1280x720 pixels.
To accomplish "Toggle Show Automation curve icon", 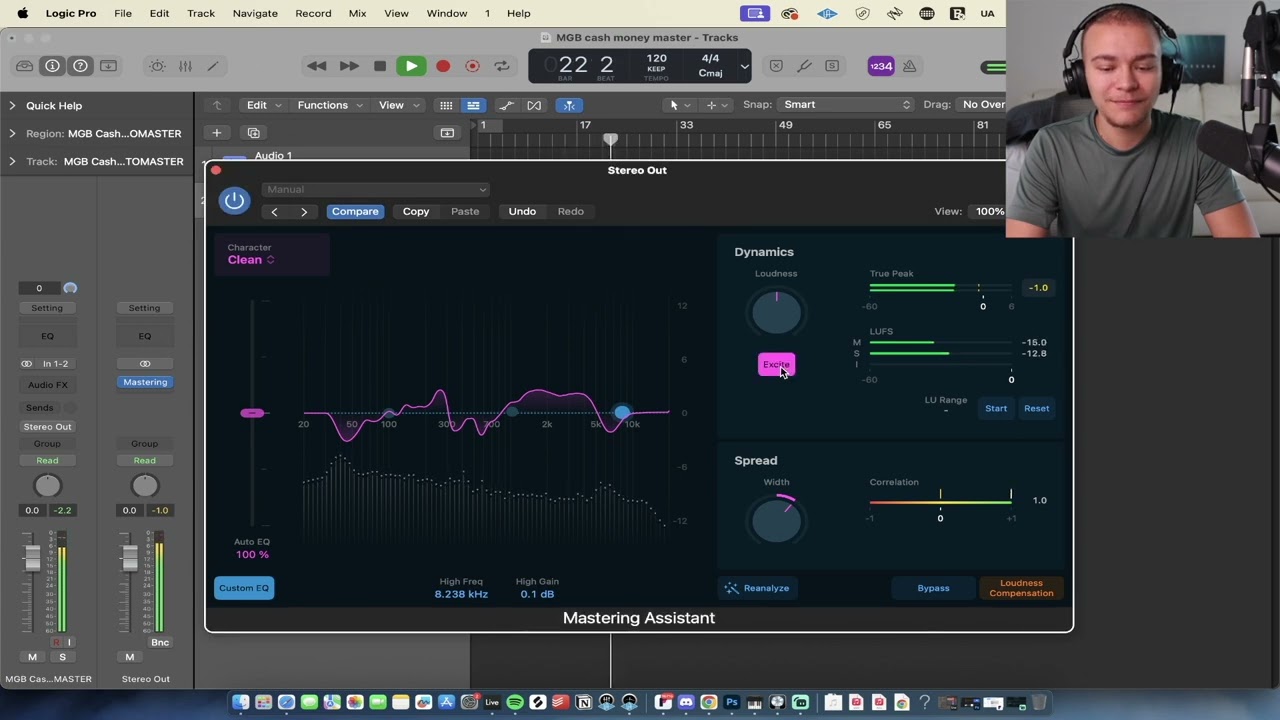I will pos(507,105).
